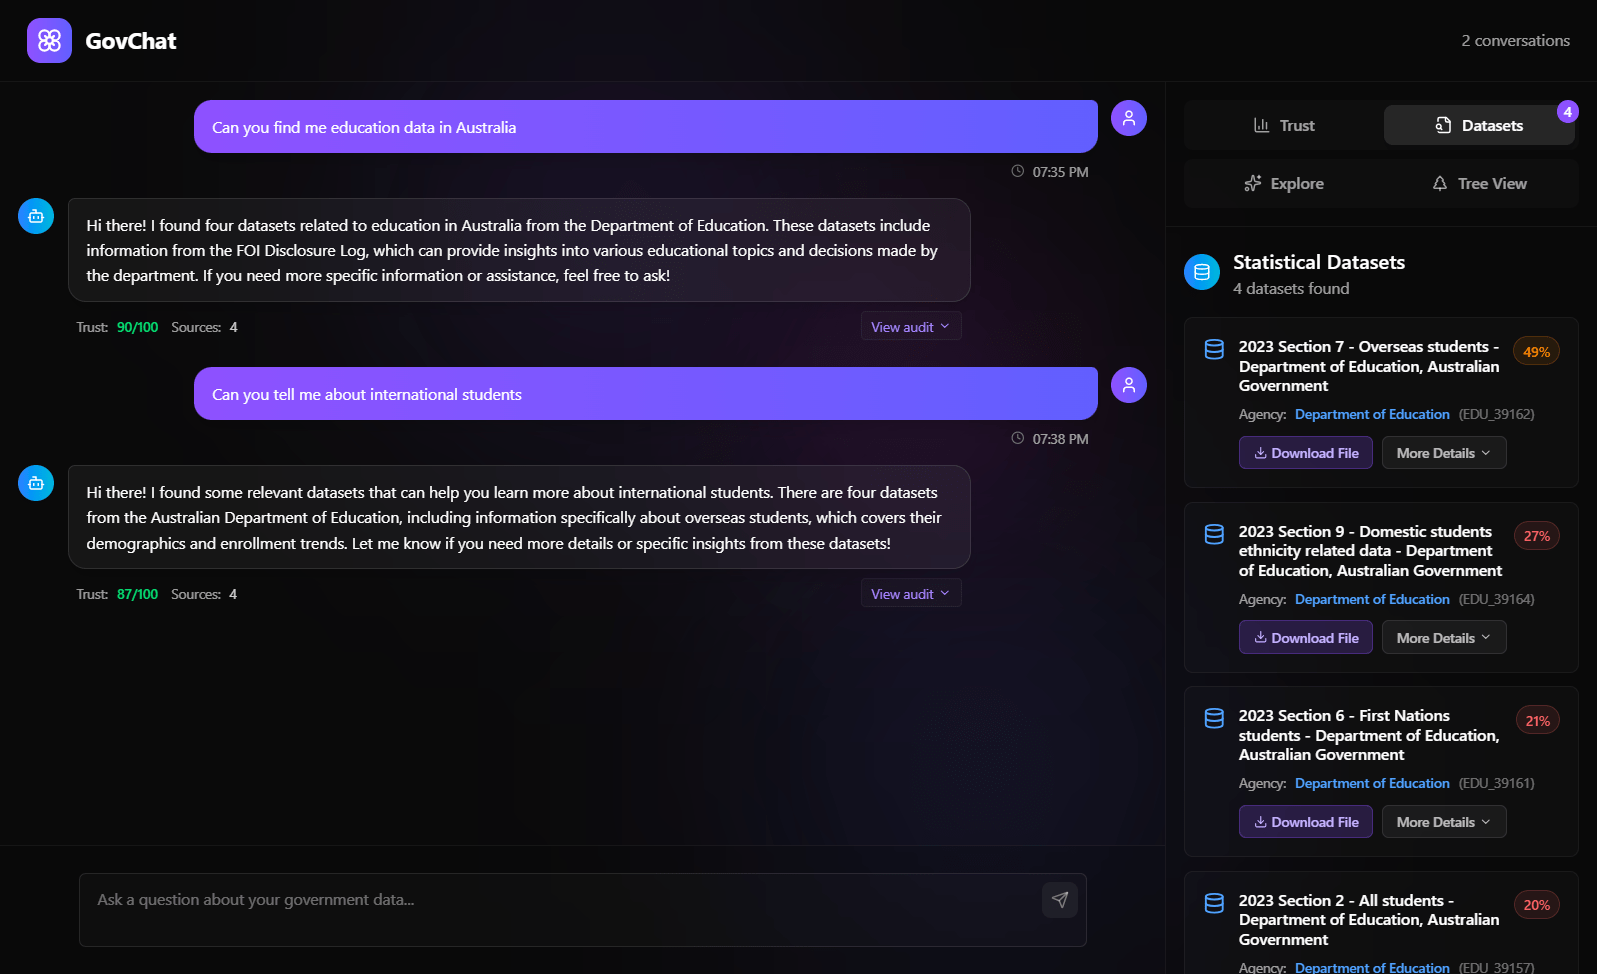This screenshot has width=1597, height=974.
Task: Open the Explore tab
Action: click(x=1284, y=184)
